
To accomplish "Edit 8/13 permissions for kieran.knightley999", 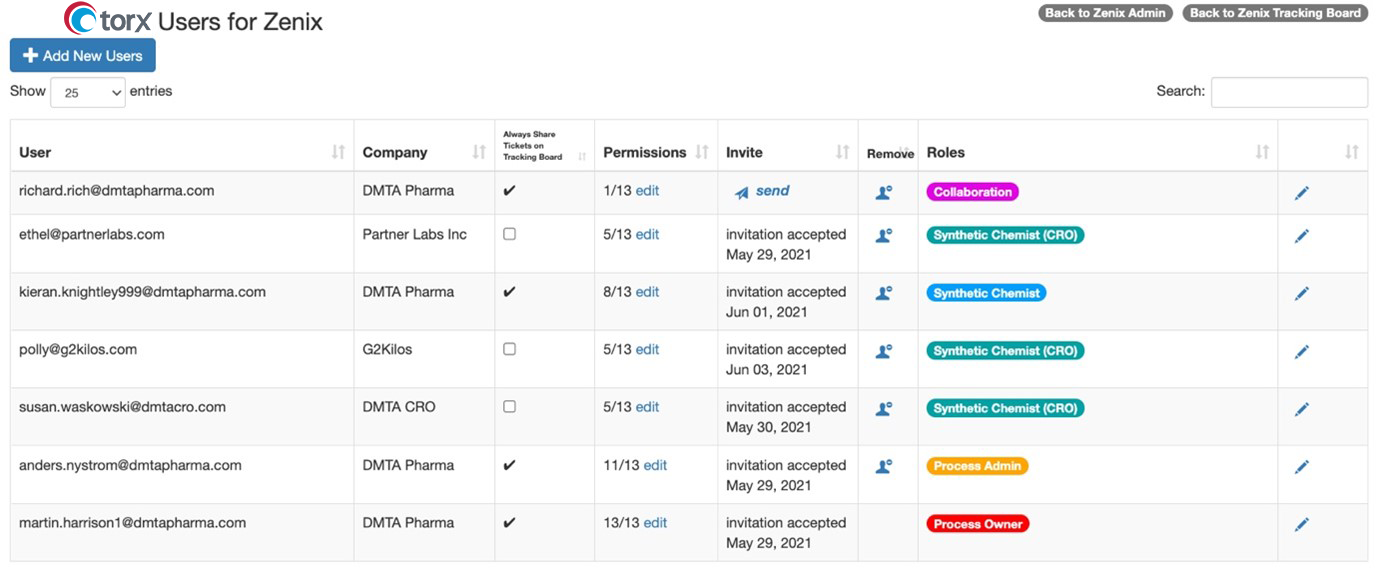I will (x=647, y=292).
